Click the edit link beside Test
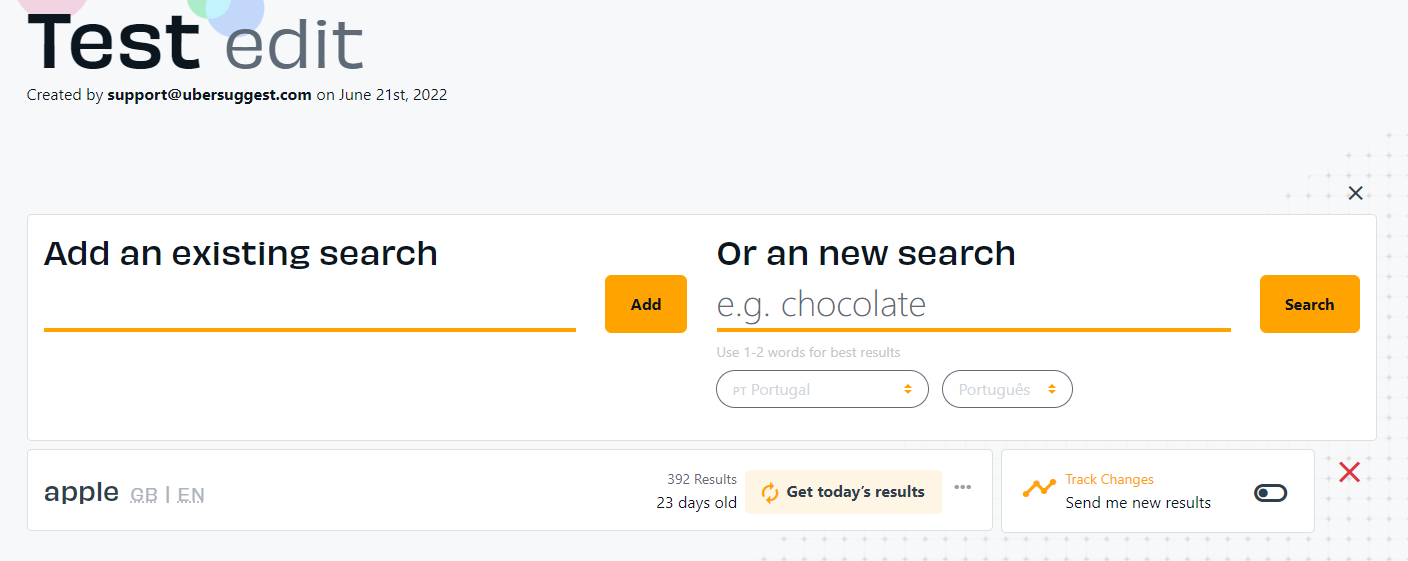 point(293,45)
